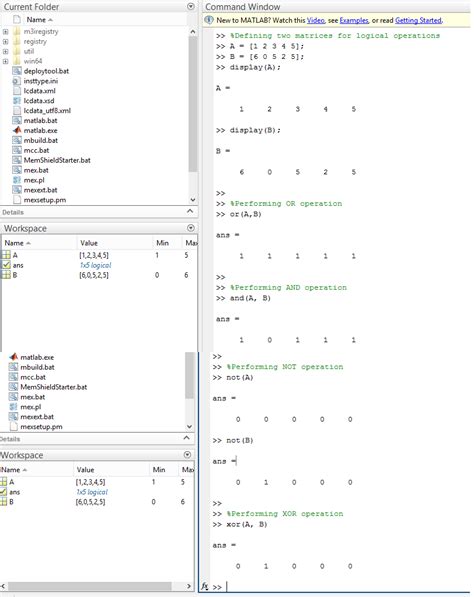The image size is (474, 597).
Task: Open the Current Folder panel actions menu
Action: [191, 6]
